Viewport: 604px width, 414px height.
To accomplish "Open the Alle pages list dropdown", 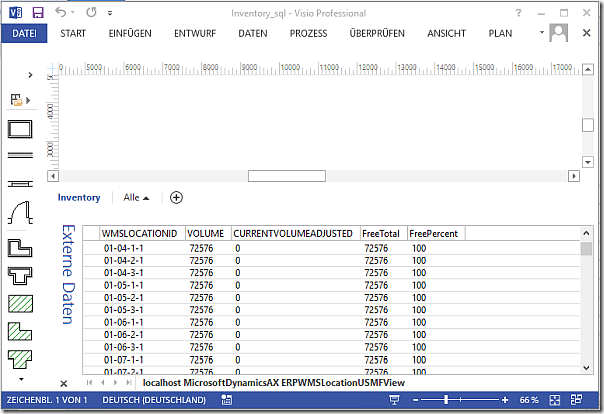I will [x=136, y=198].
